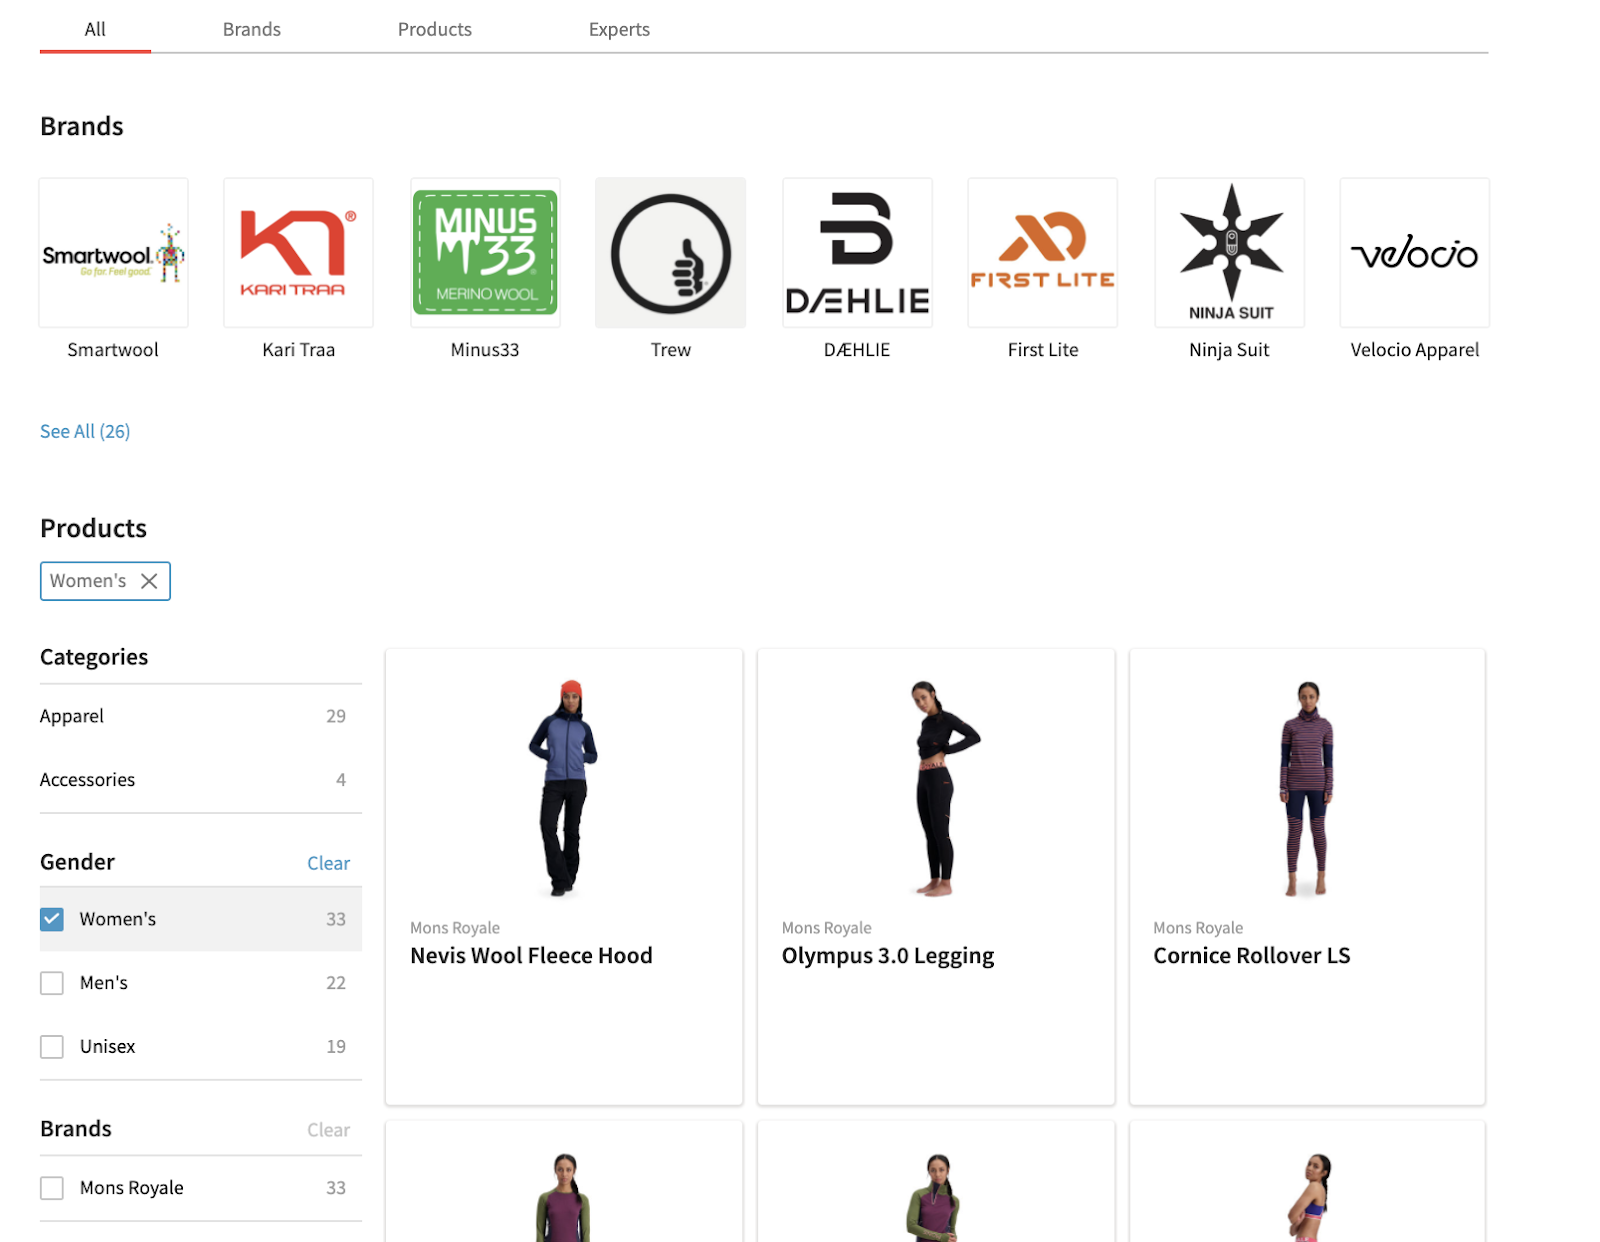Click the Minus33 brand name label
Screen dimensions: 1600x1242
click(485, 350)
